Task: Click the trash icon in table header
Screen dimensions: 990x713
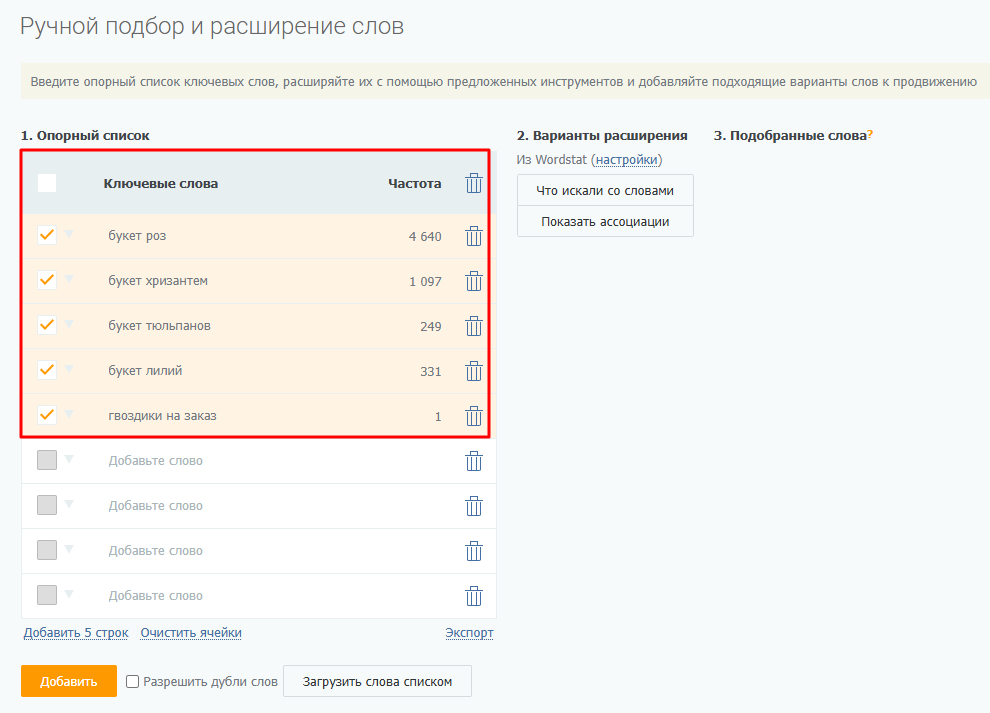Action: [x=474, y=183]
